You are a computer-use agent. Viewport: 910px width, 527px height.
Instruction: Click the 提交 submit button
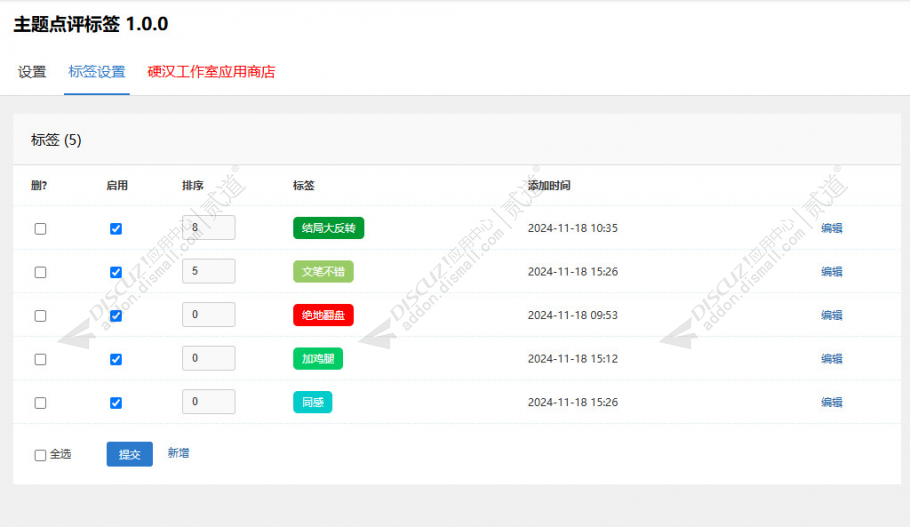[129, 454]
